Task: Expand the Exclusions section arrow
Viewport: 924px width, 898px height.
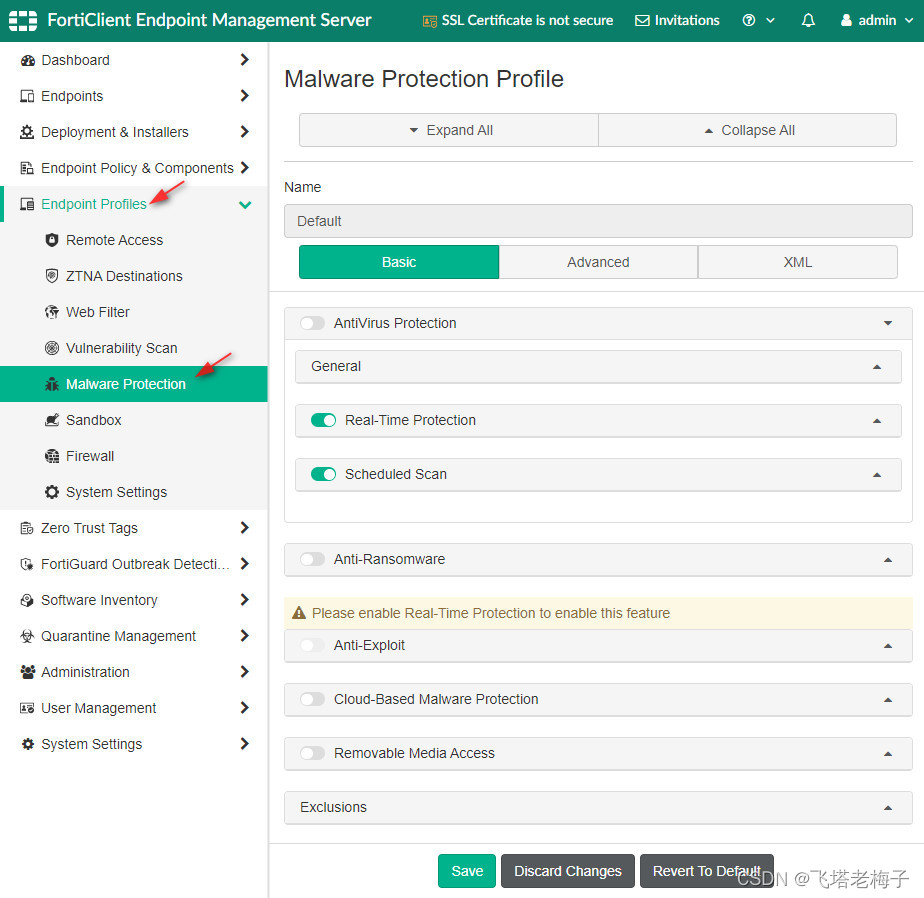Action: 888,808
